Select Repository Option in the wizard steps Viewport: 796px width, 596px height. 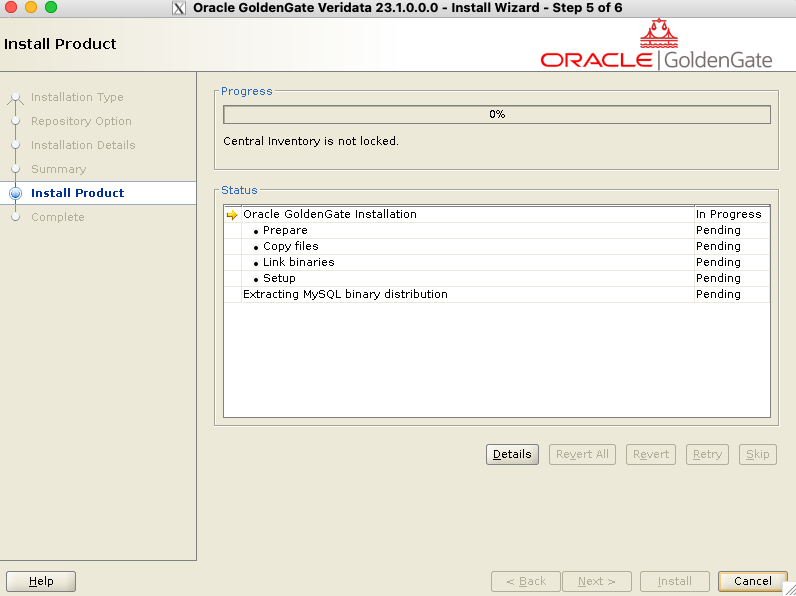tap(81, 121)
